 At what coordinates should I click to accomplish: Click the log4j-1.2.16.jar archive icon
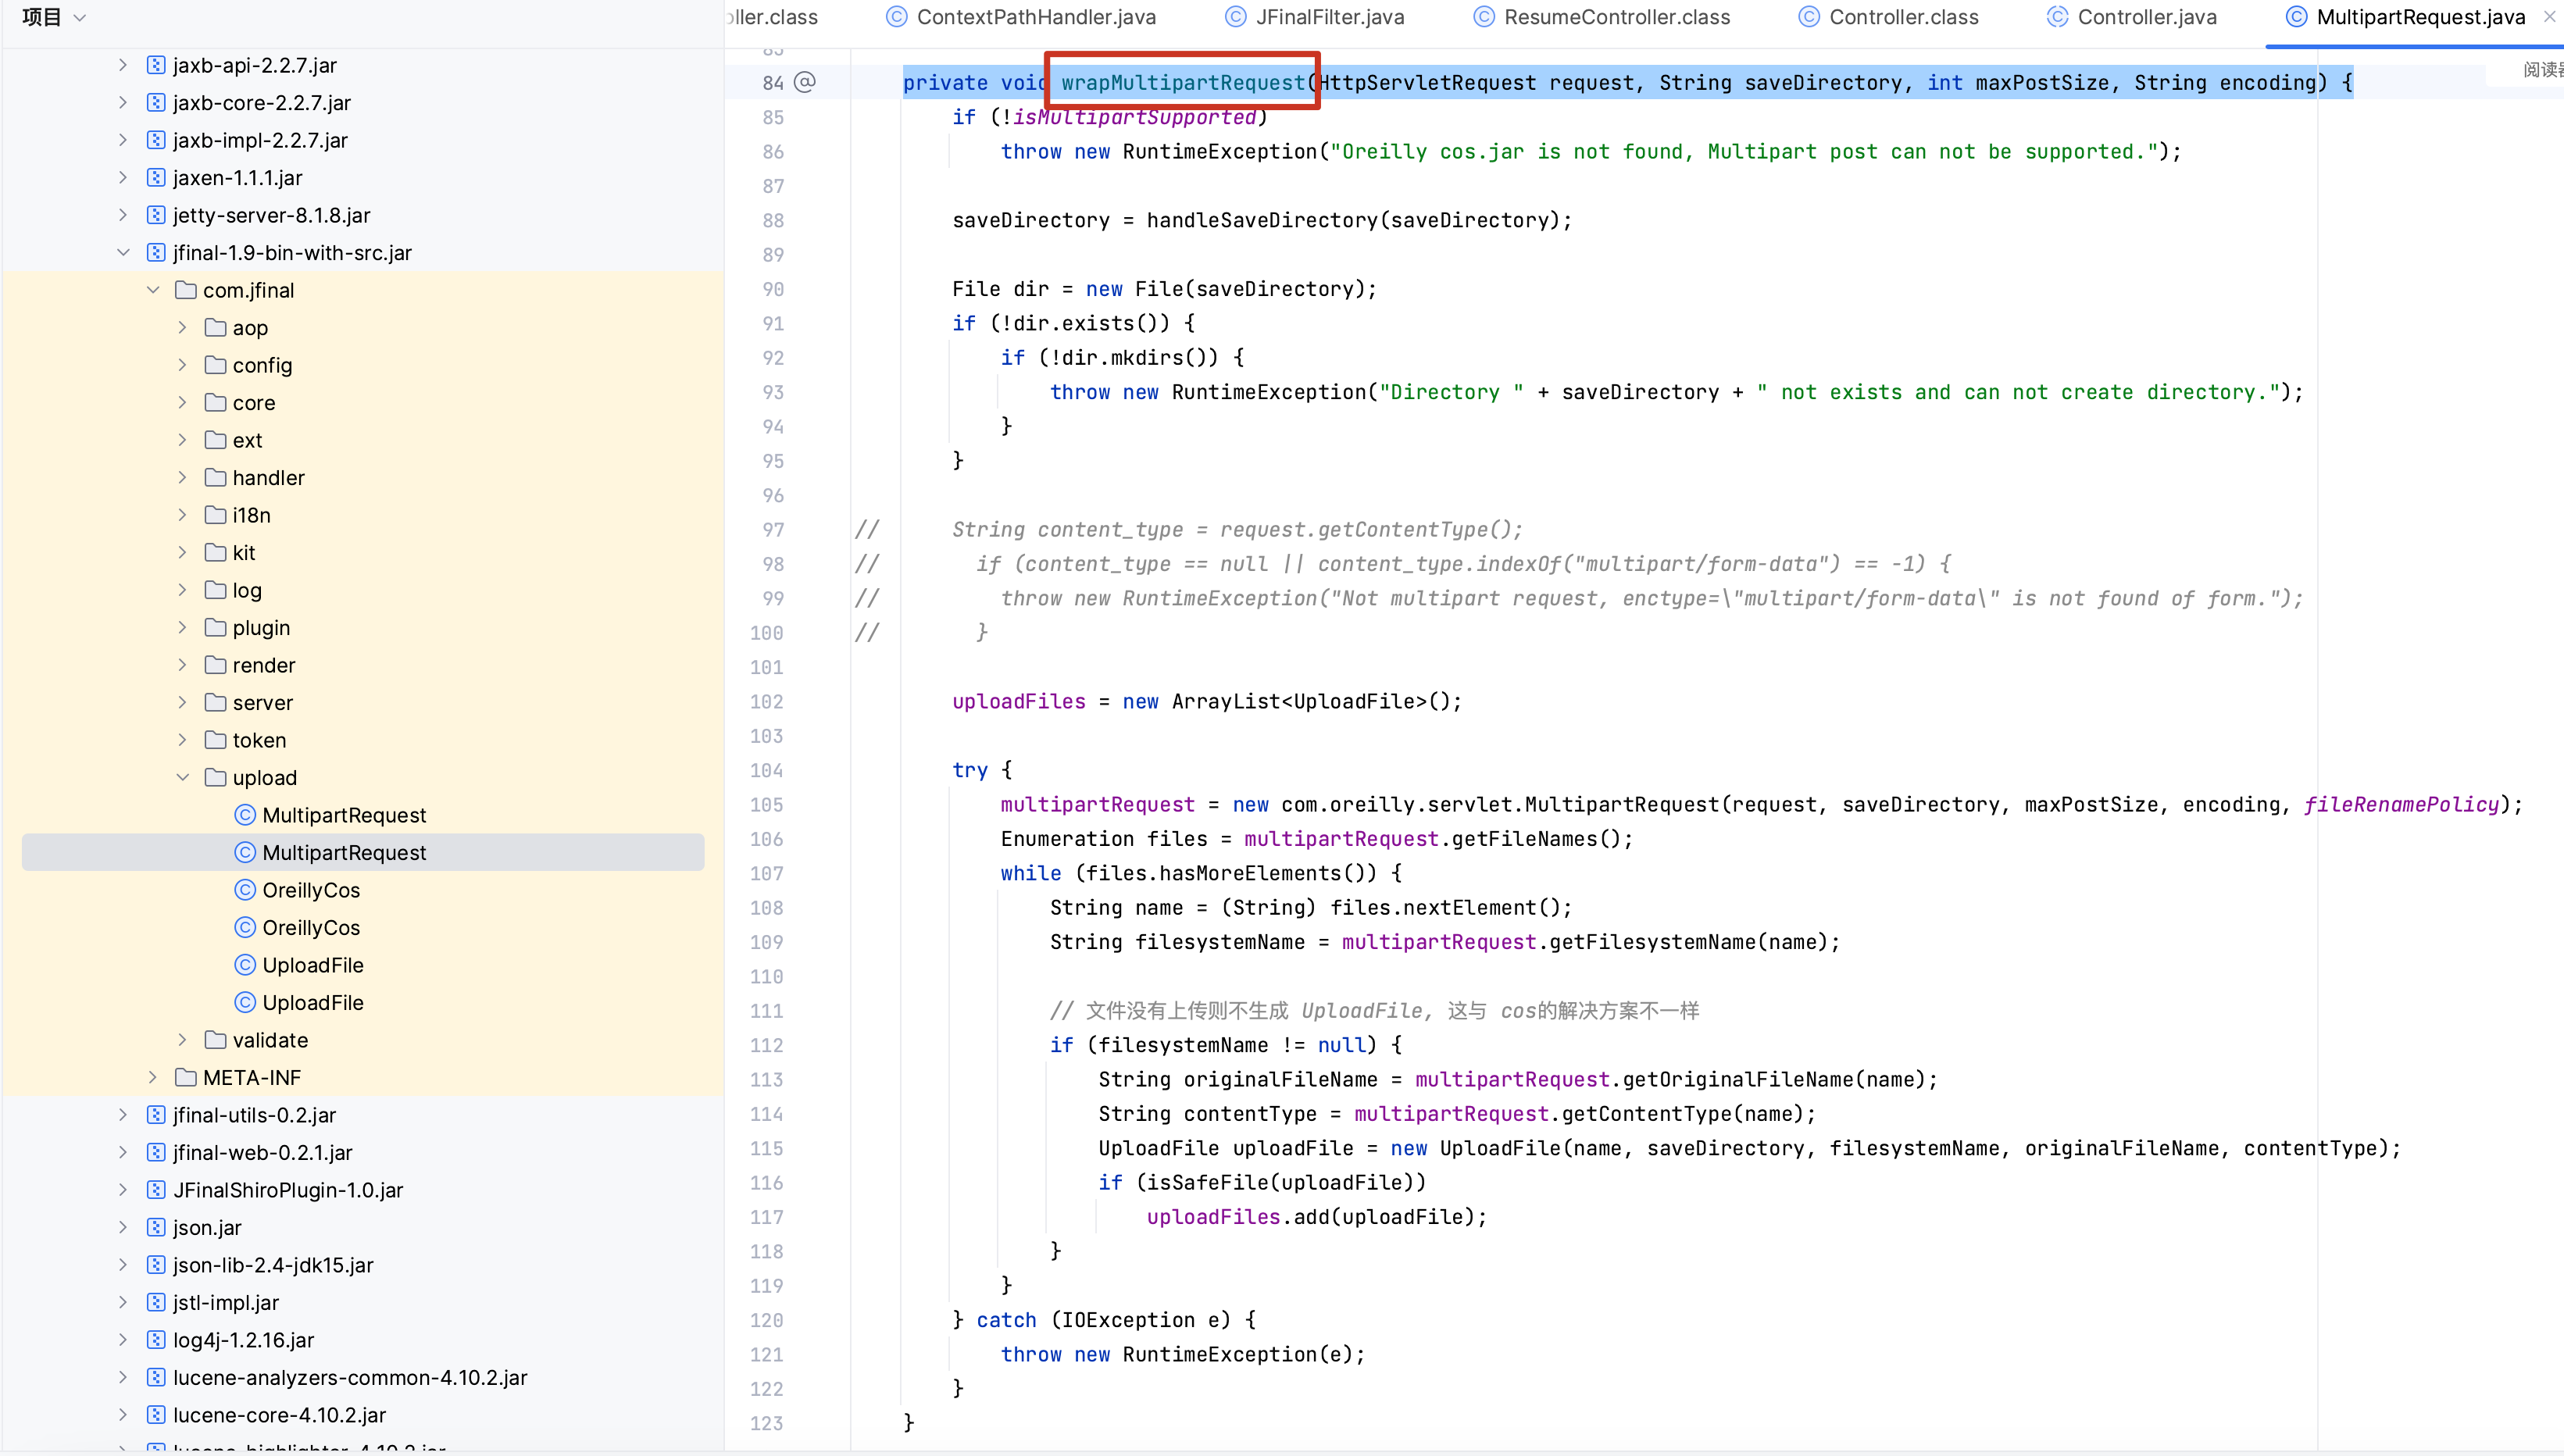(156, 1340)
